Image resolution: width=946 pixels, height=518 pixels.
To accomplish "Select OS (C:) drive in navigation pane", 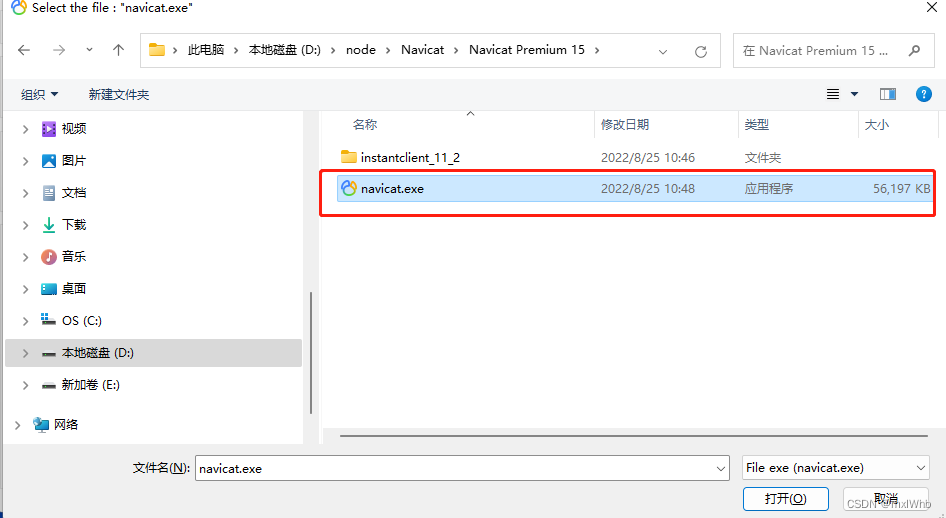I will tap(81, 320).
